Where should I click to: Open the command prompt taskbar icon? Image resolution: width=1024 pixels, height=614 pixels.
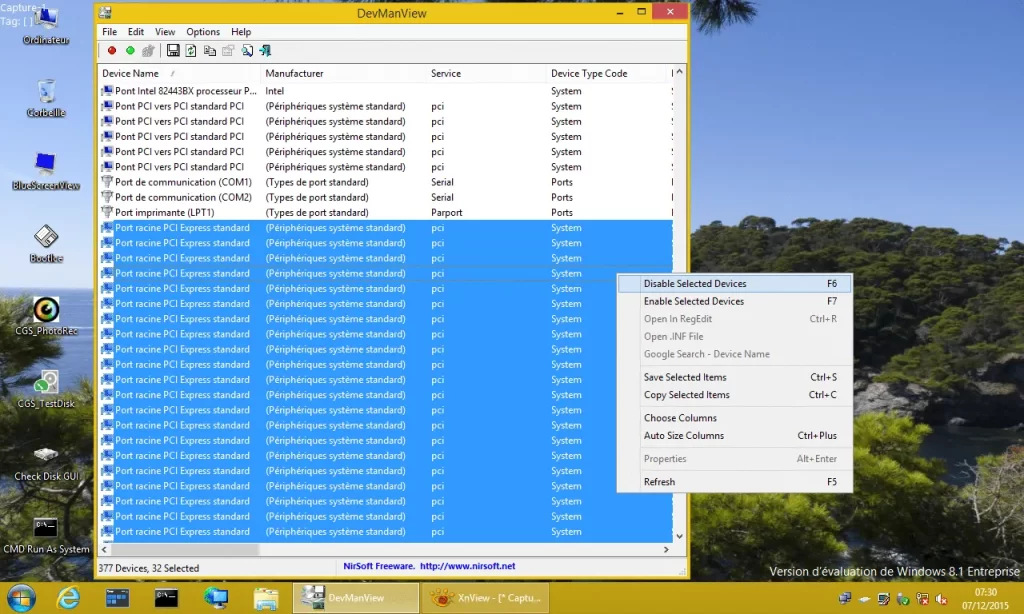point(166,598)
